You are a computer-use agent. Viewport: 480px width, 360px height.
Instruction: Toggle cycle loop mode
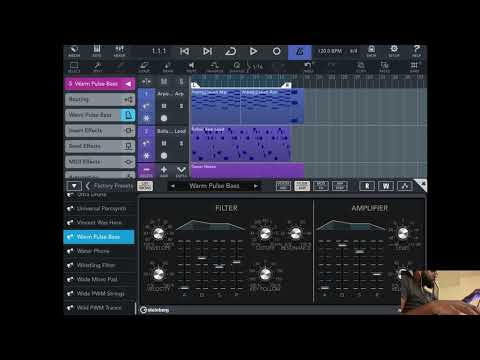(230, 51)
